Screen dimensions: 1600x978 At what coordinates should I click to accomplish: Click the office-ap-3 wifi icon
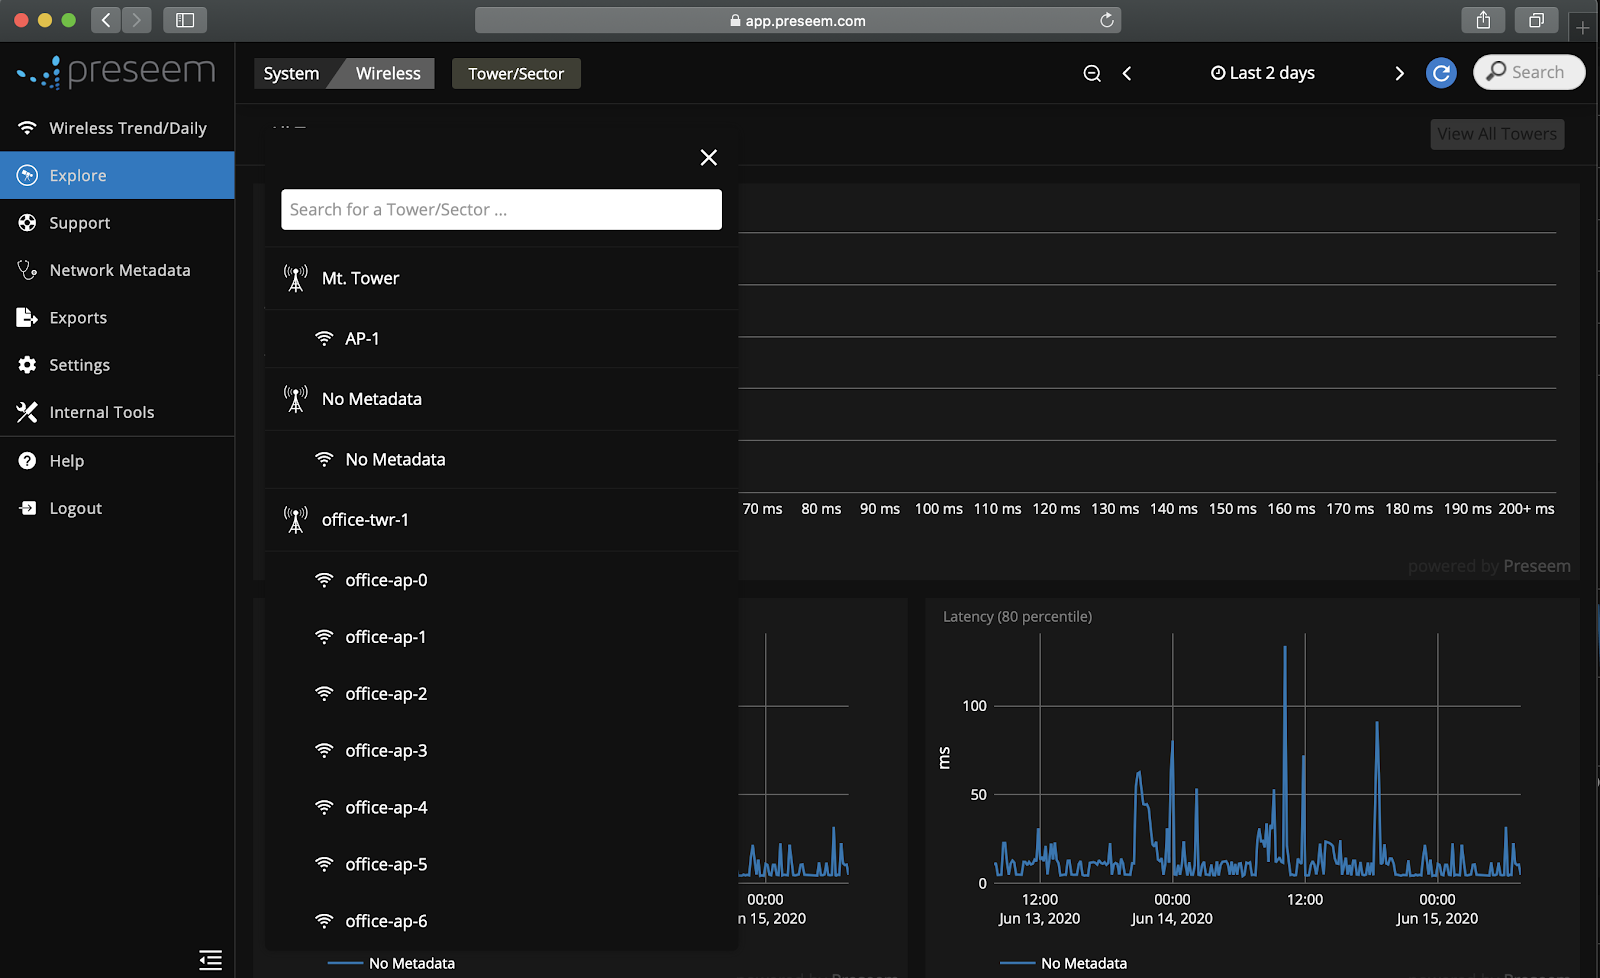(324, 751)
